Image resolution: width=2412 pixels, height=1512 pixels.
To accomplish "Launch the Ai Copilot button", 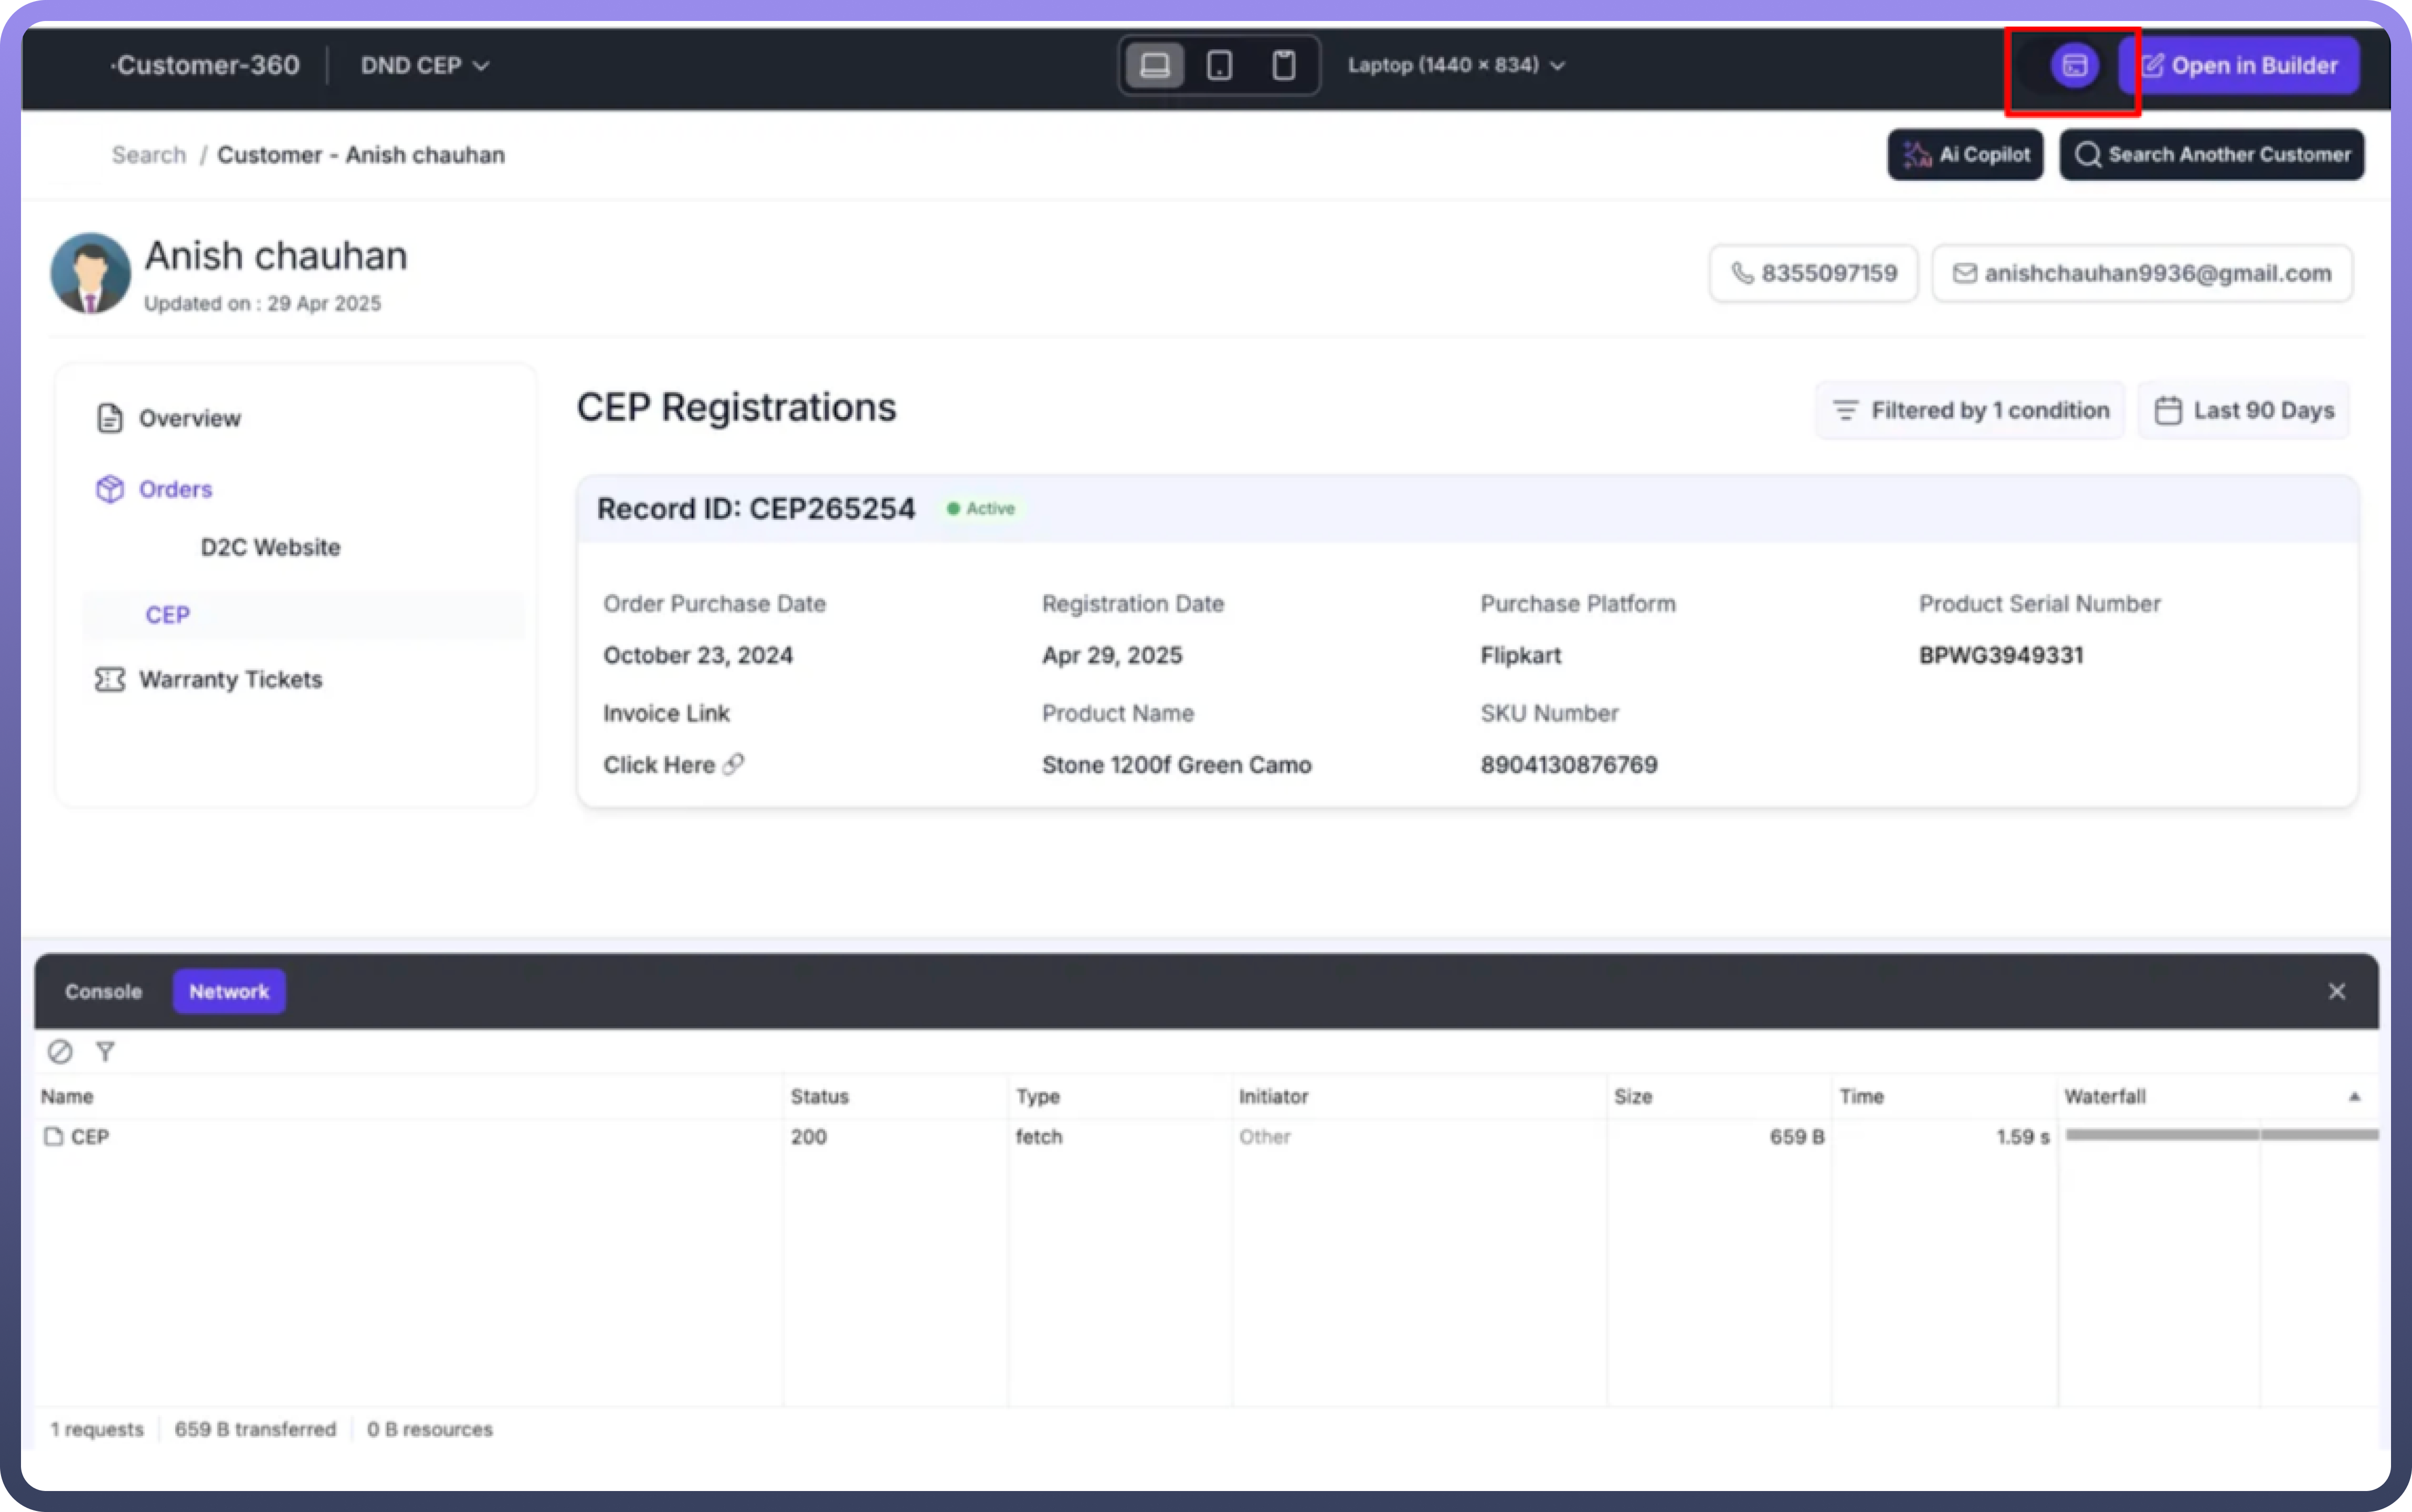I will pyautogui.click(x=1965, y=155).
